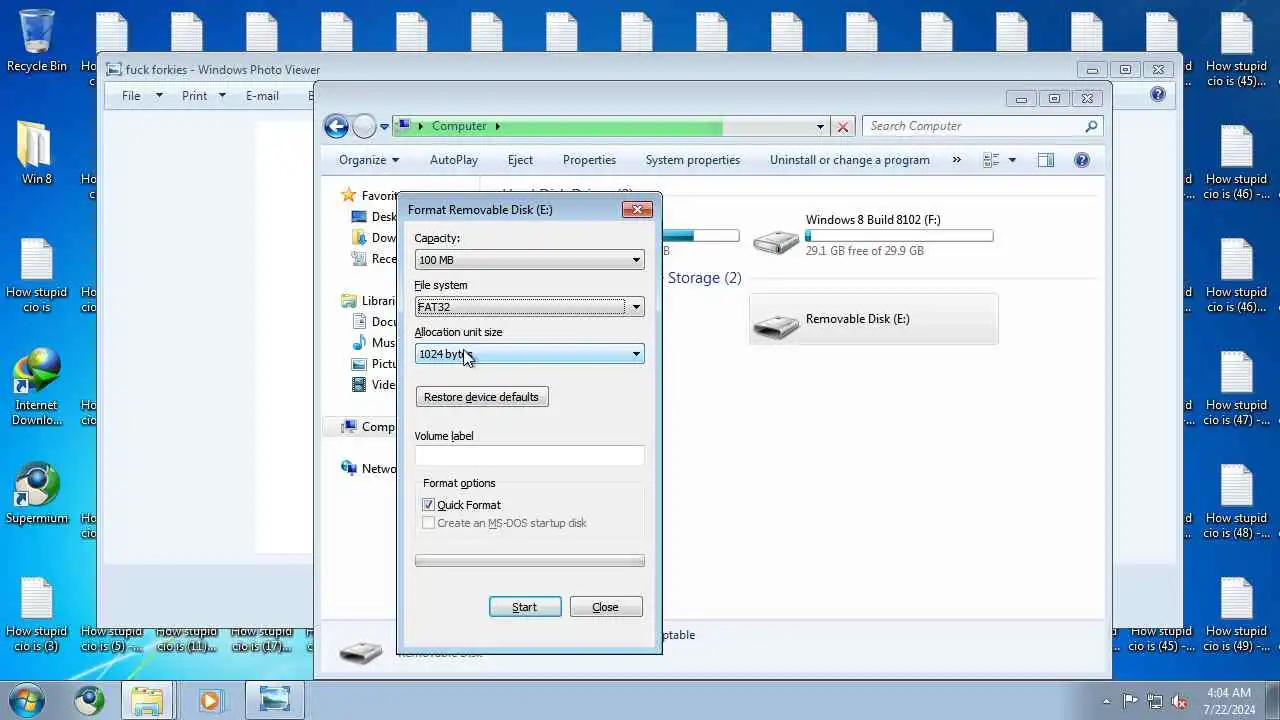Stop loading with the red X button

[x=843, y=127]
